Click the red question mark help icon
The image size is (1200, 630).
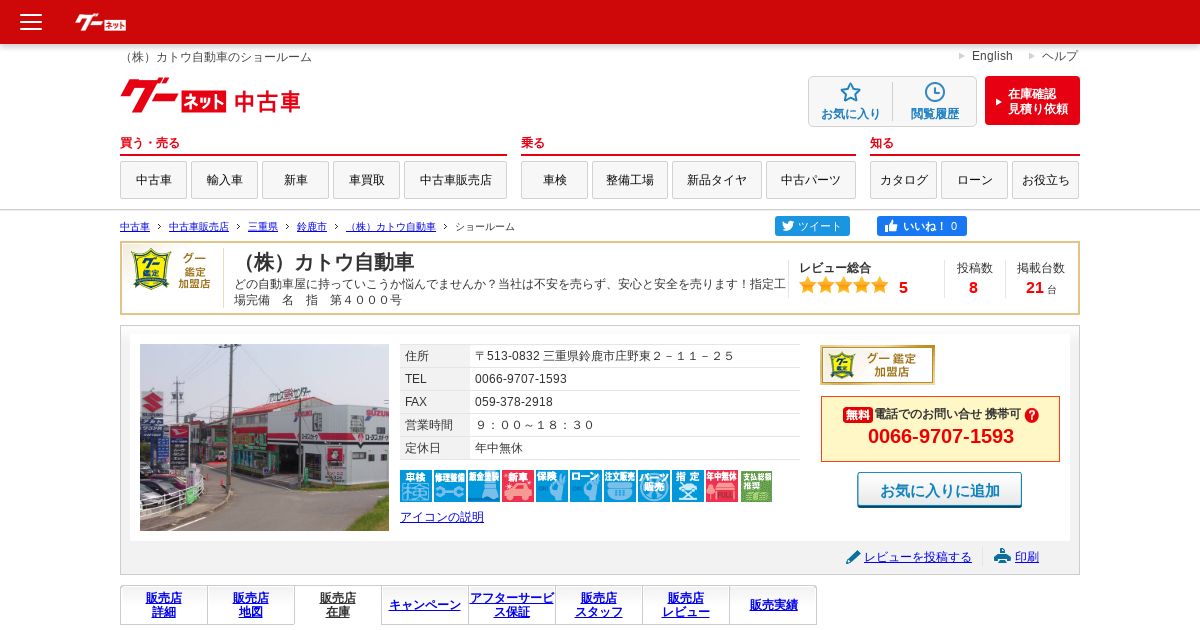click(x=1032, y=415)
